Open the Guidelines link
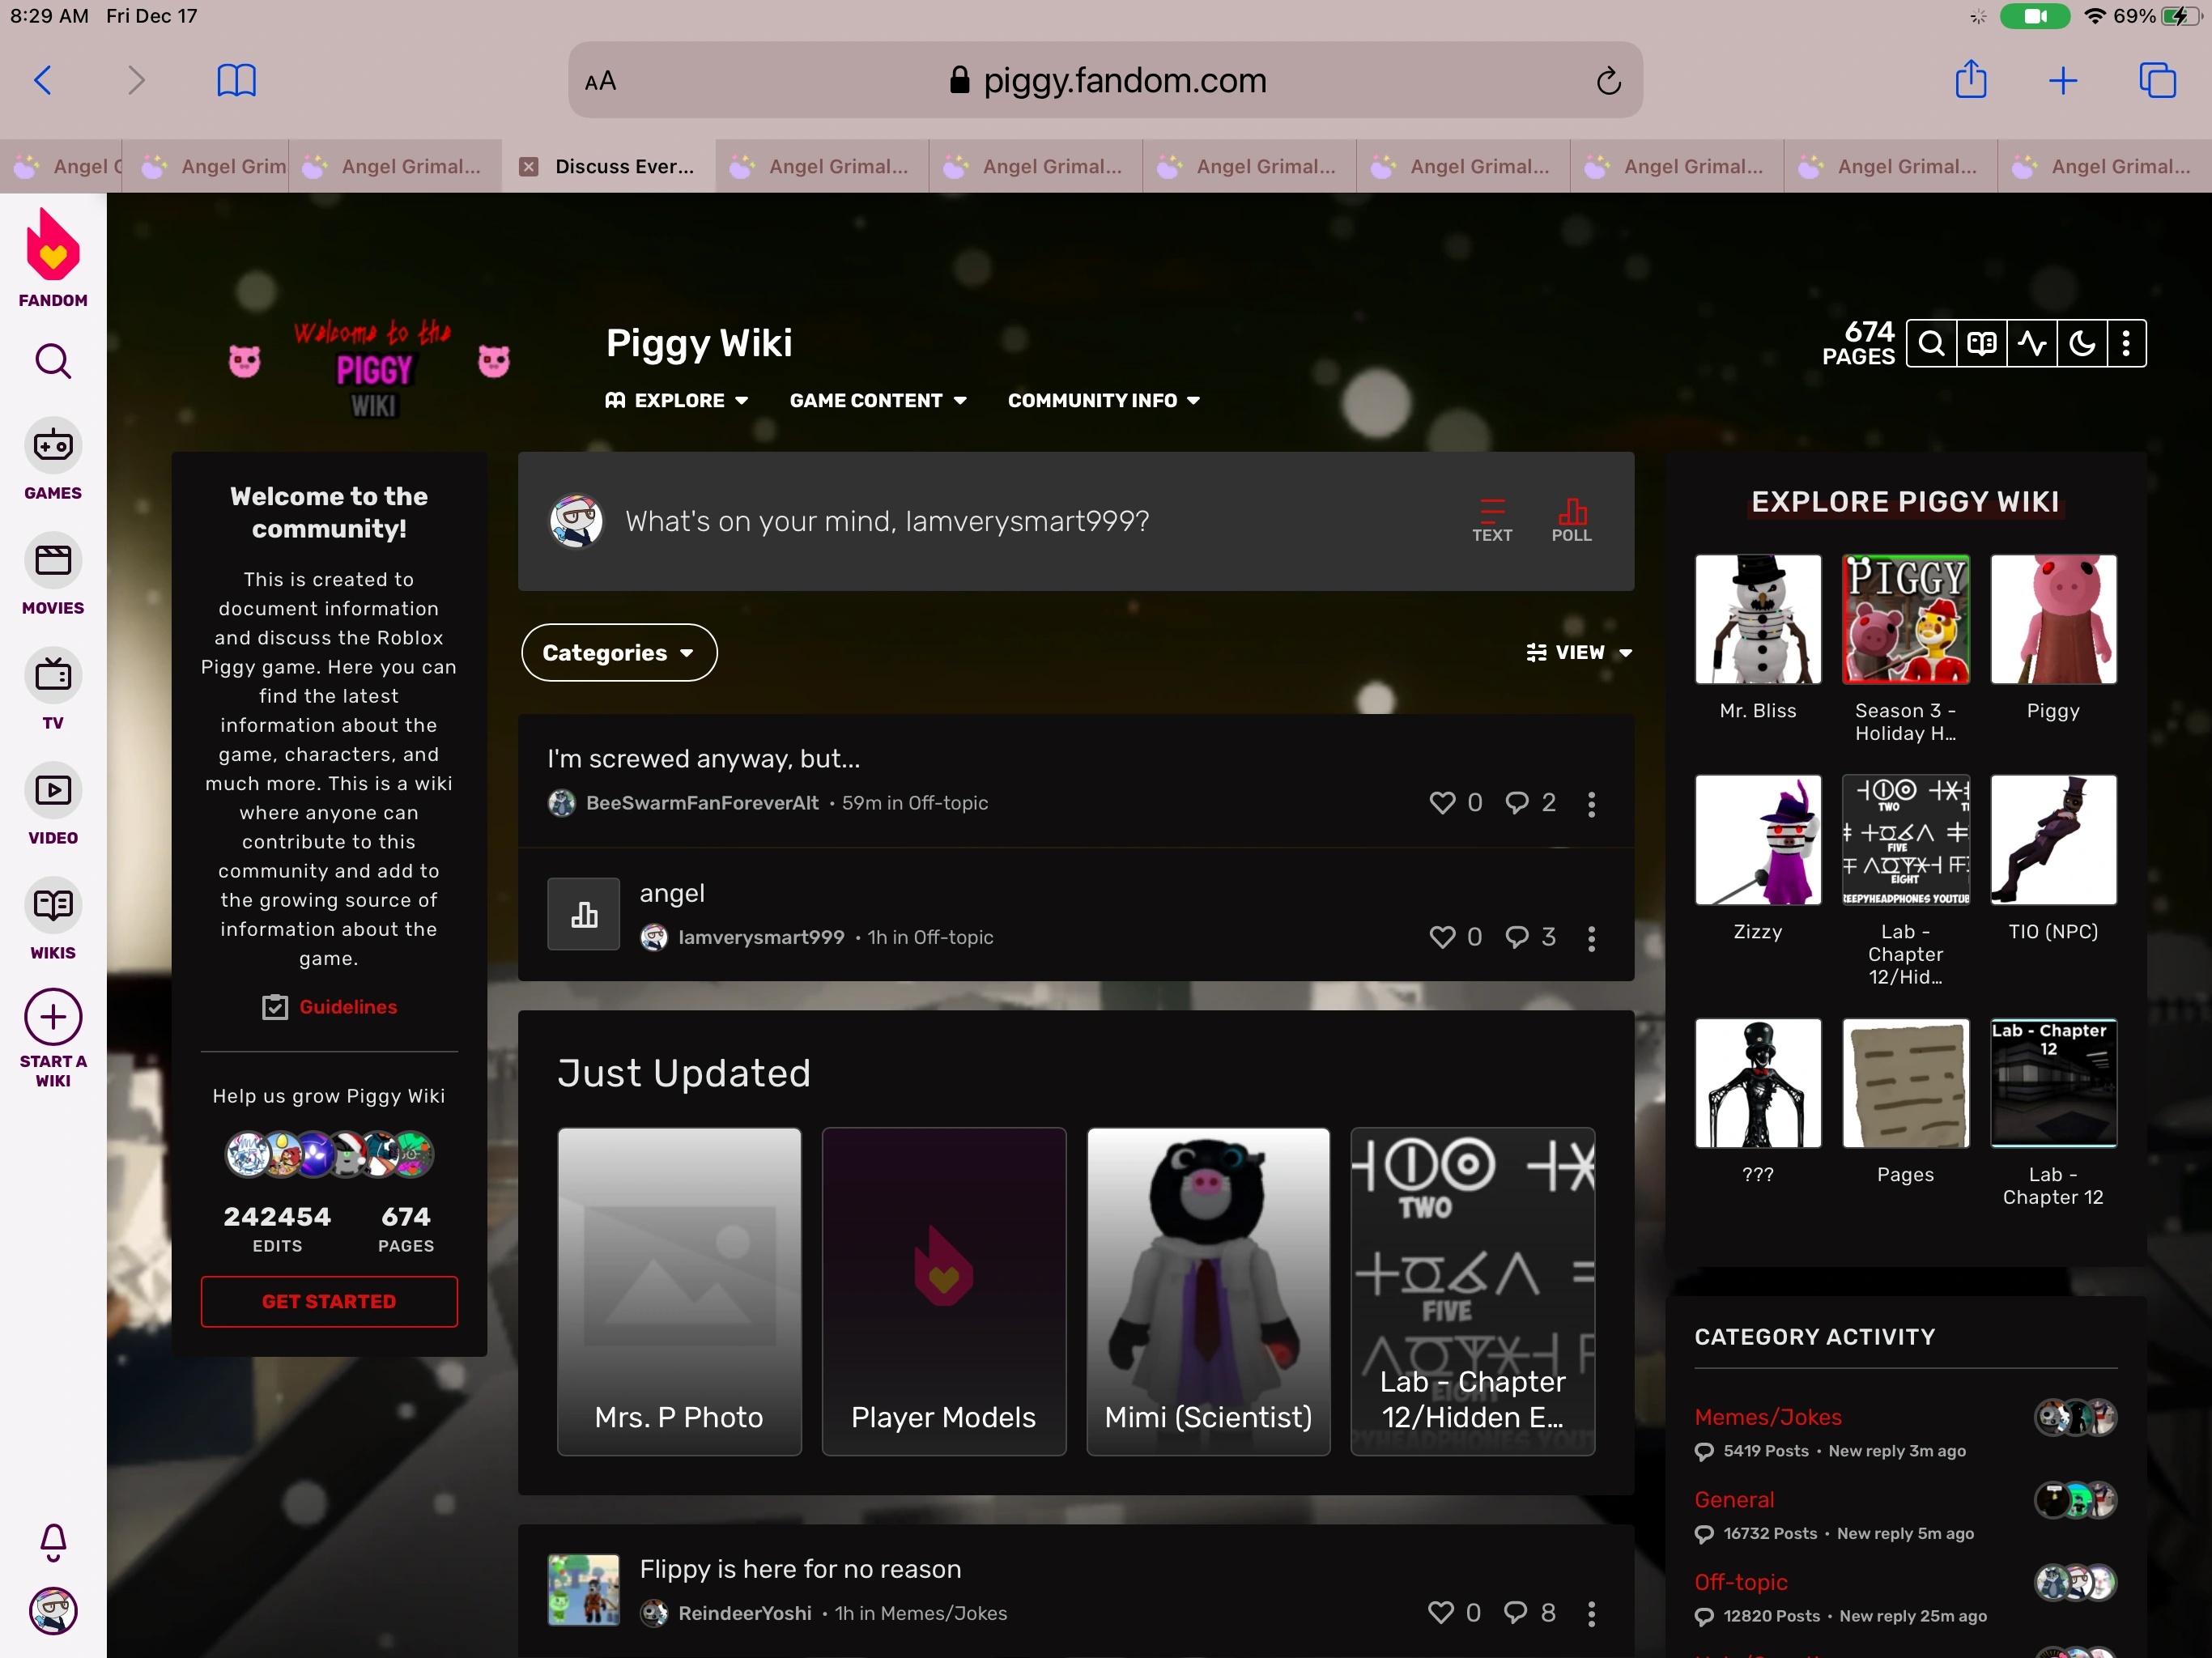 (x=347, y=1007)
